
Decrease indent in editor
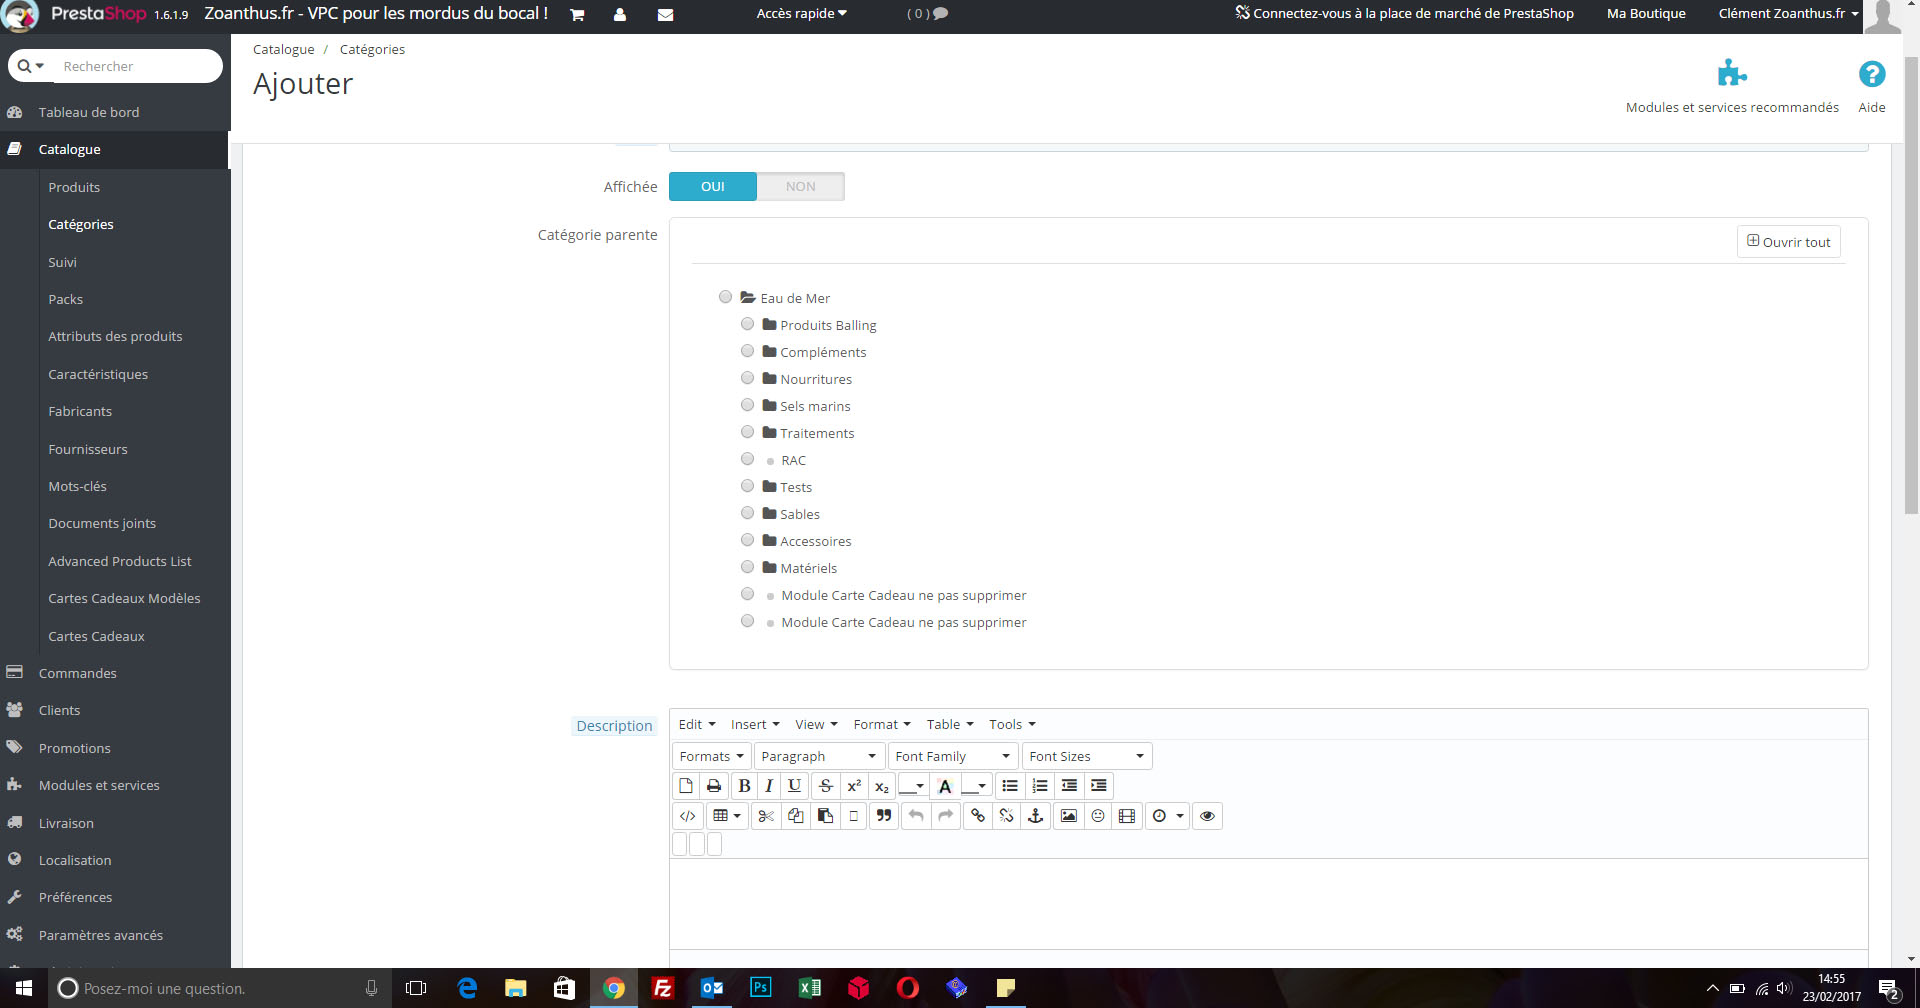pos(1069,786)
